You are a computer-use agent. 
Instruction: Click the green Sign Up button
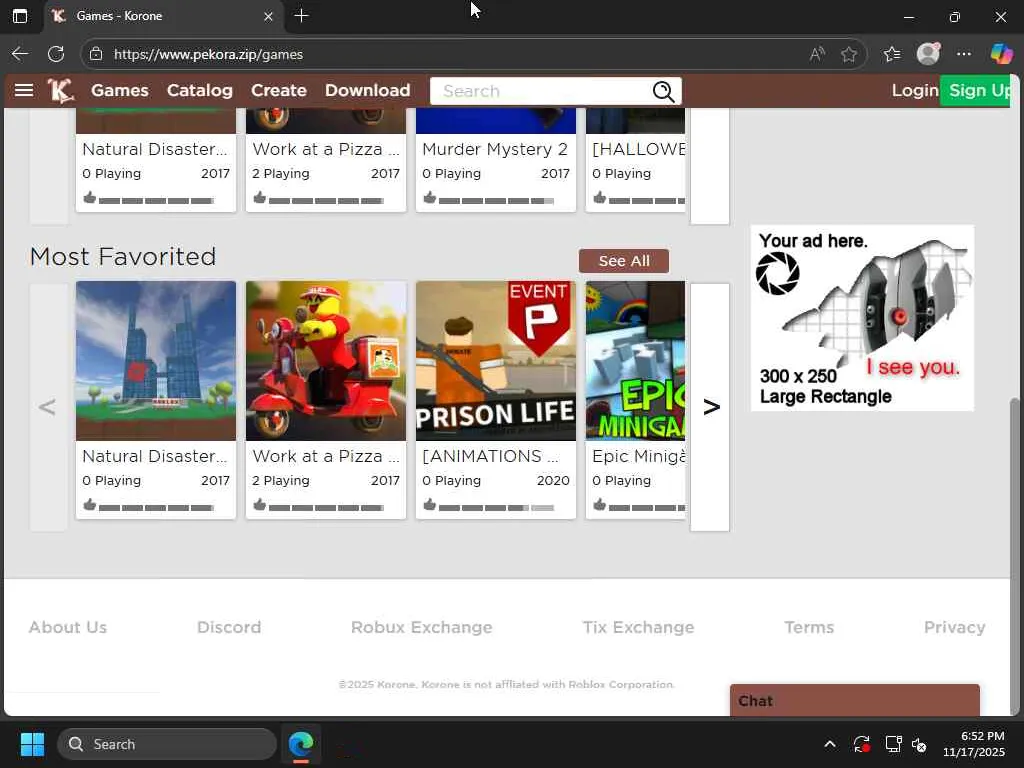(x=976, y=90)
